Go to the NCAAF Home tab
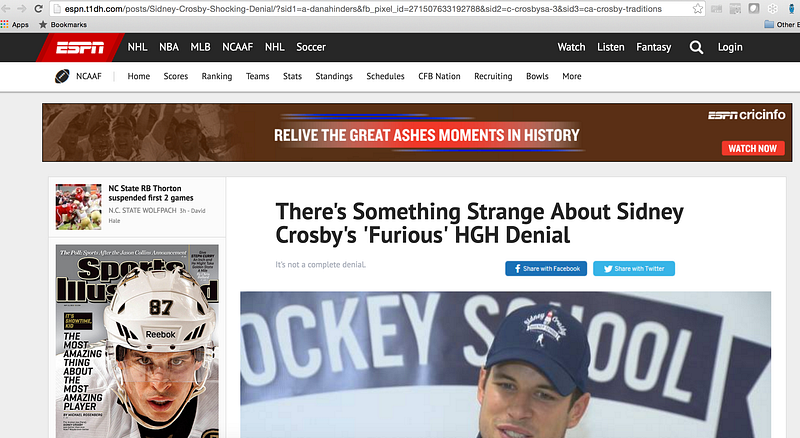 click(139, 76)
